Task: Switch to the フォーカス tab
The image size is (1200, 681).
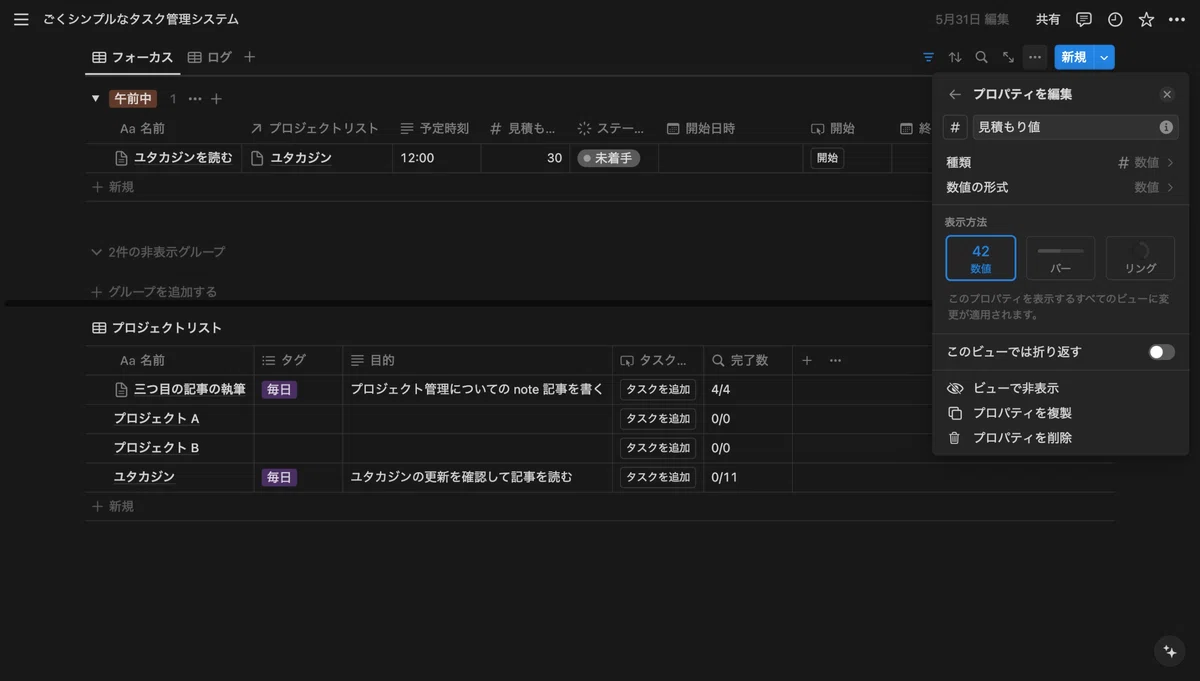Action: coord(133,57)
